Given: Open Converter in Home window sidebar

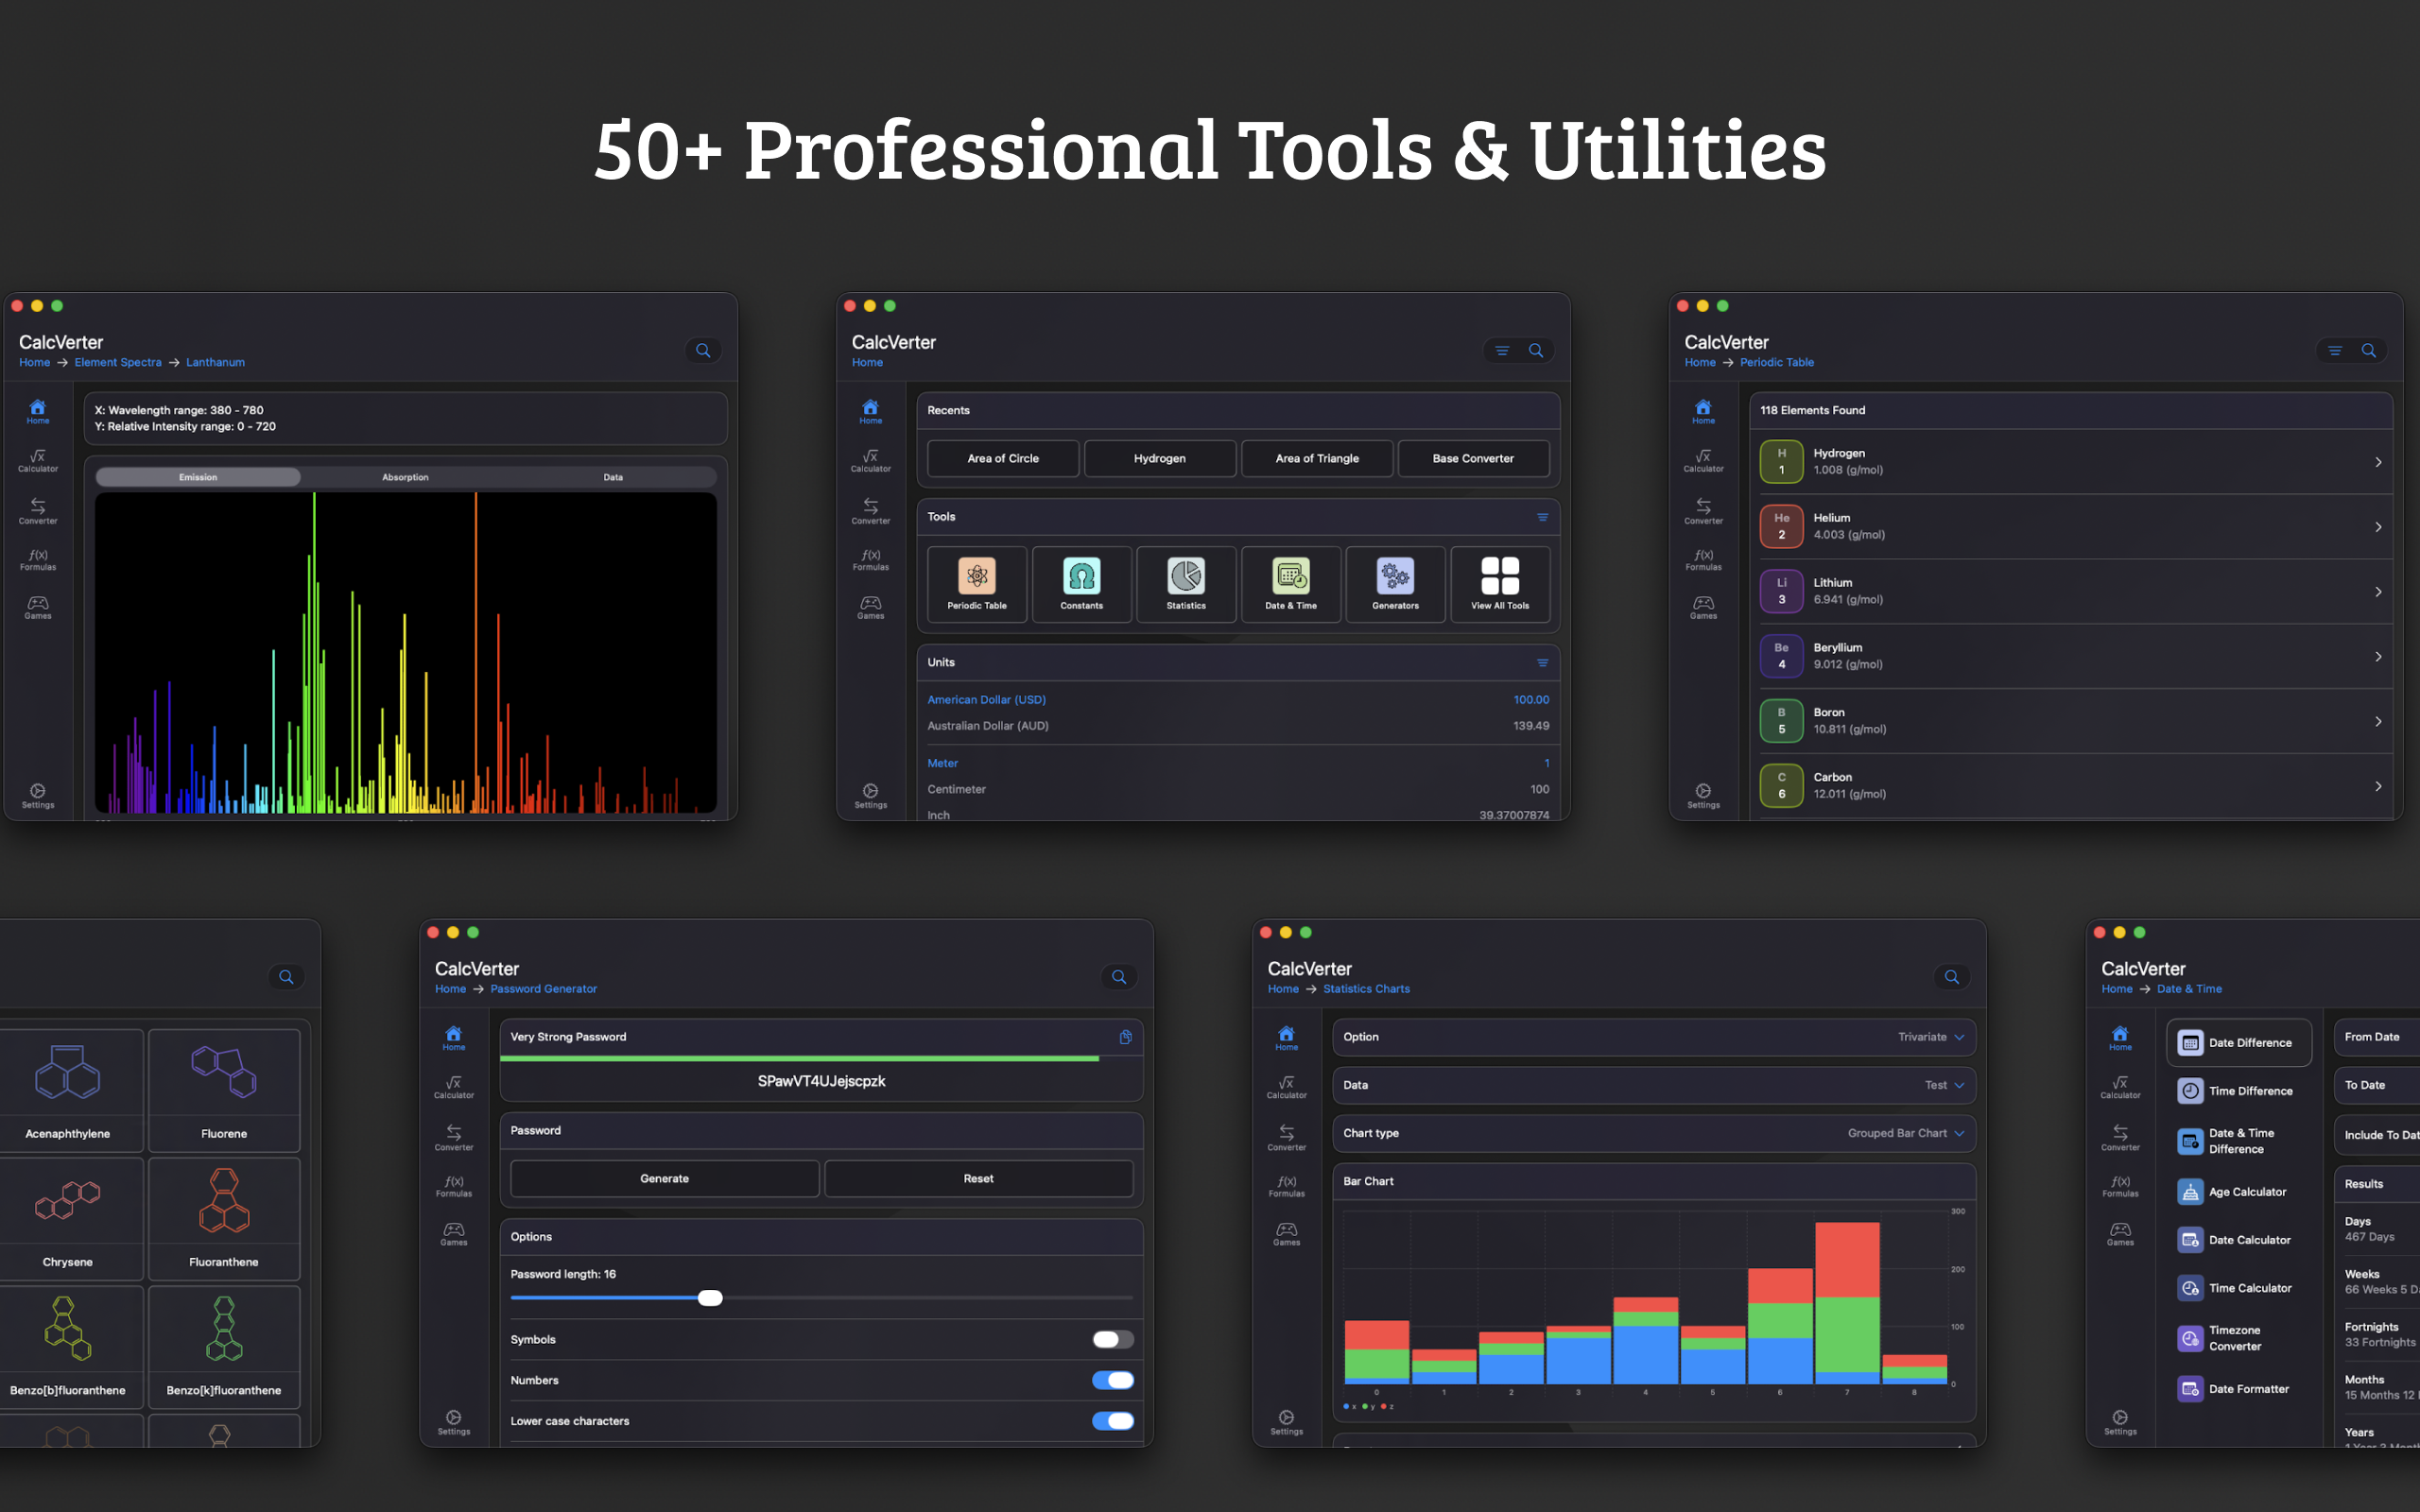Looking at the screenshot, I should click(x=871, y=511).
